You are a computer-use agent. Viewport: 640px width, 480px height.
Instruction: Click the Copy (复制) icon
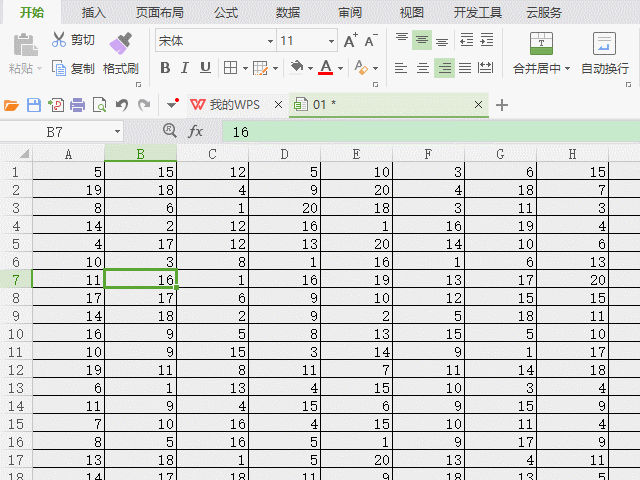[59, 69]
